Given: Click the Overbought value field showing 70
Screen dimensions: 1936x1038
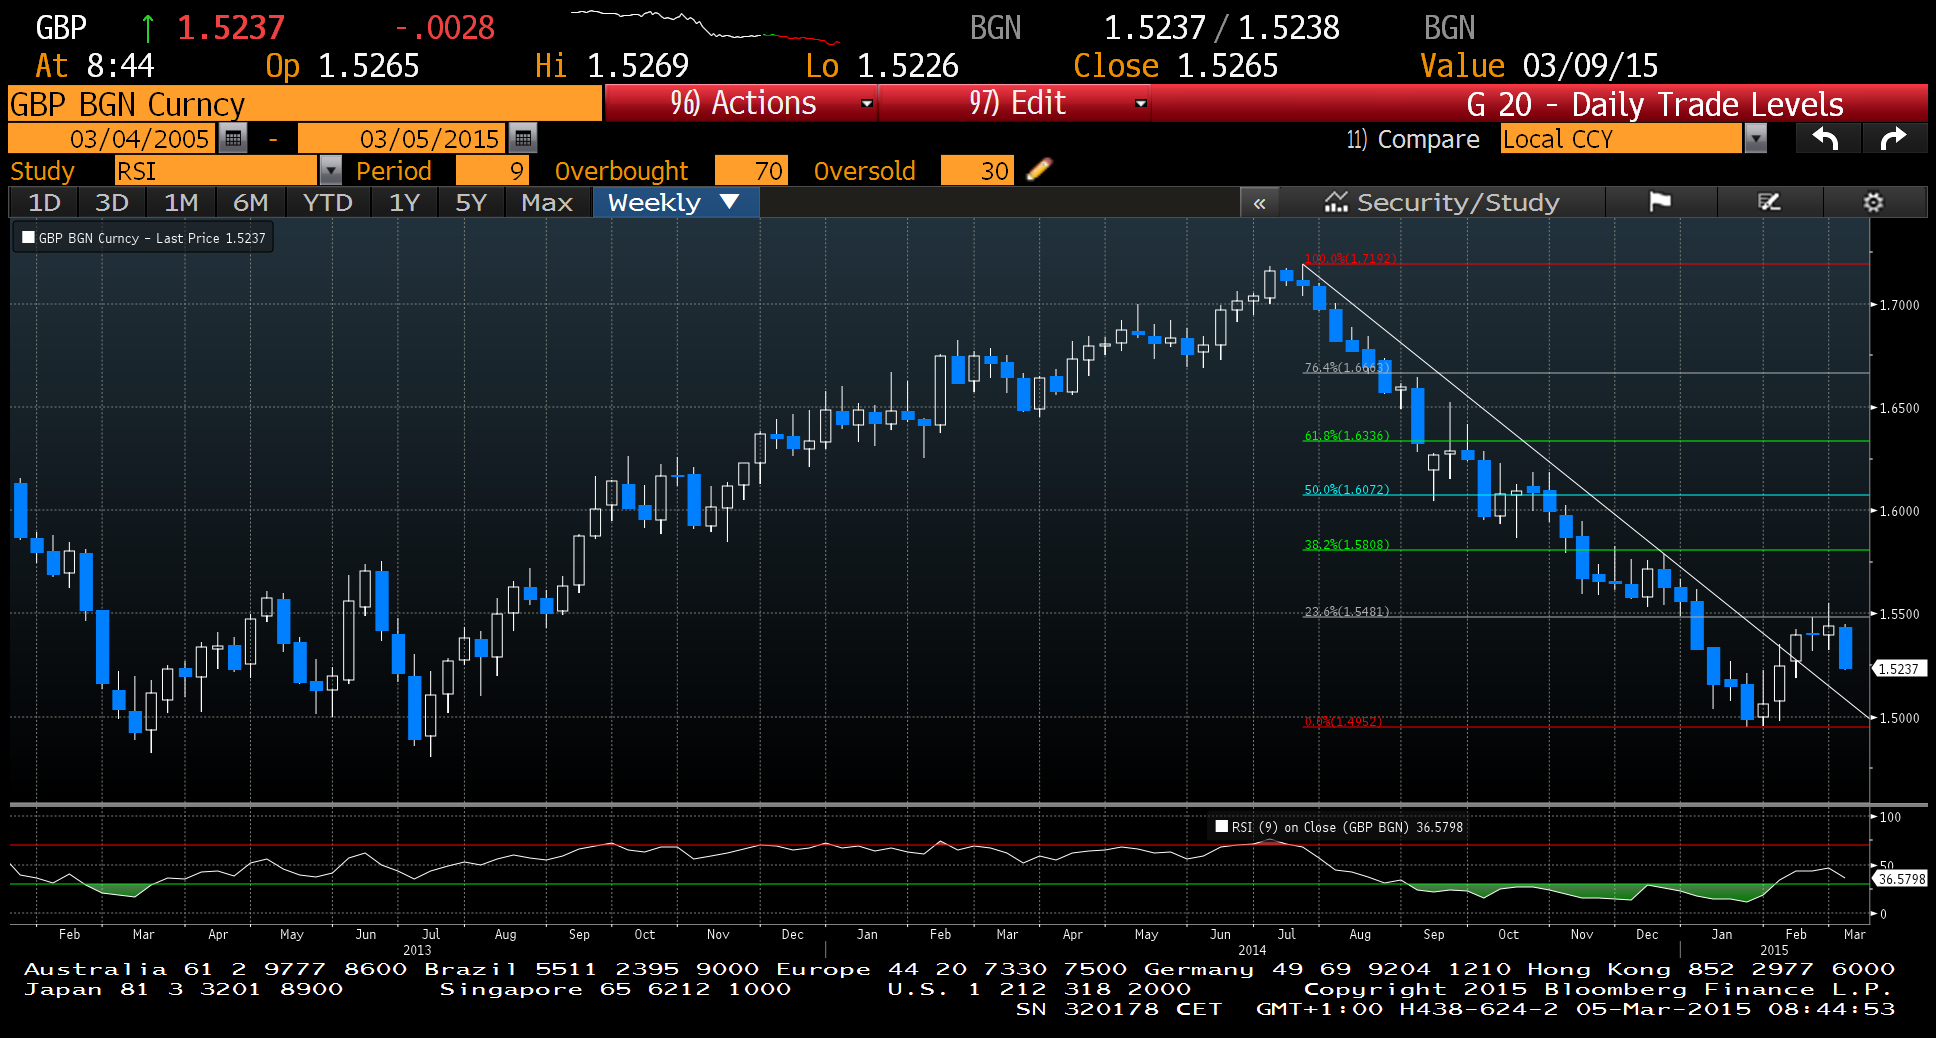Looking at the screenshot, I should (x=752, y=171).
